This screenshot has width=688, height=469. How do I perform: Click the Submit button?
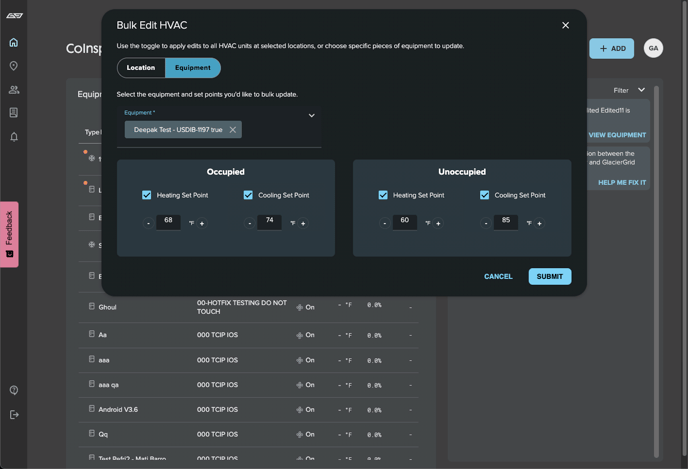[550, 276]
